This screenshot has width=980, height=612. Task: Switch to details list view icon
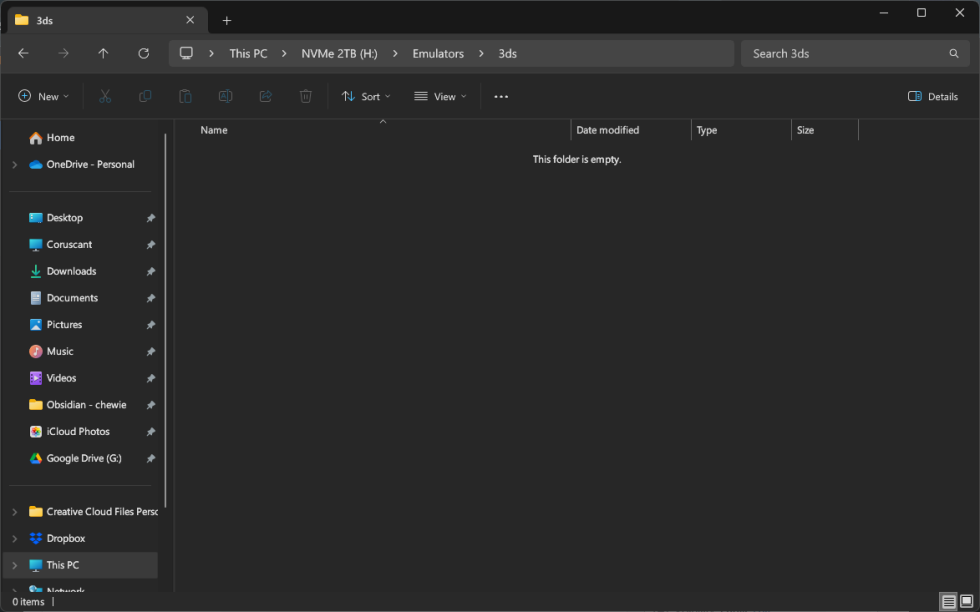948,601
